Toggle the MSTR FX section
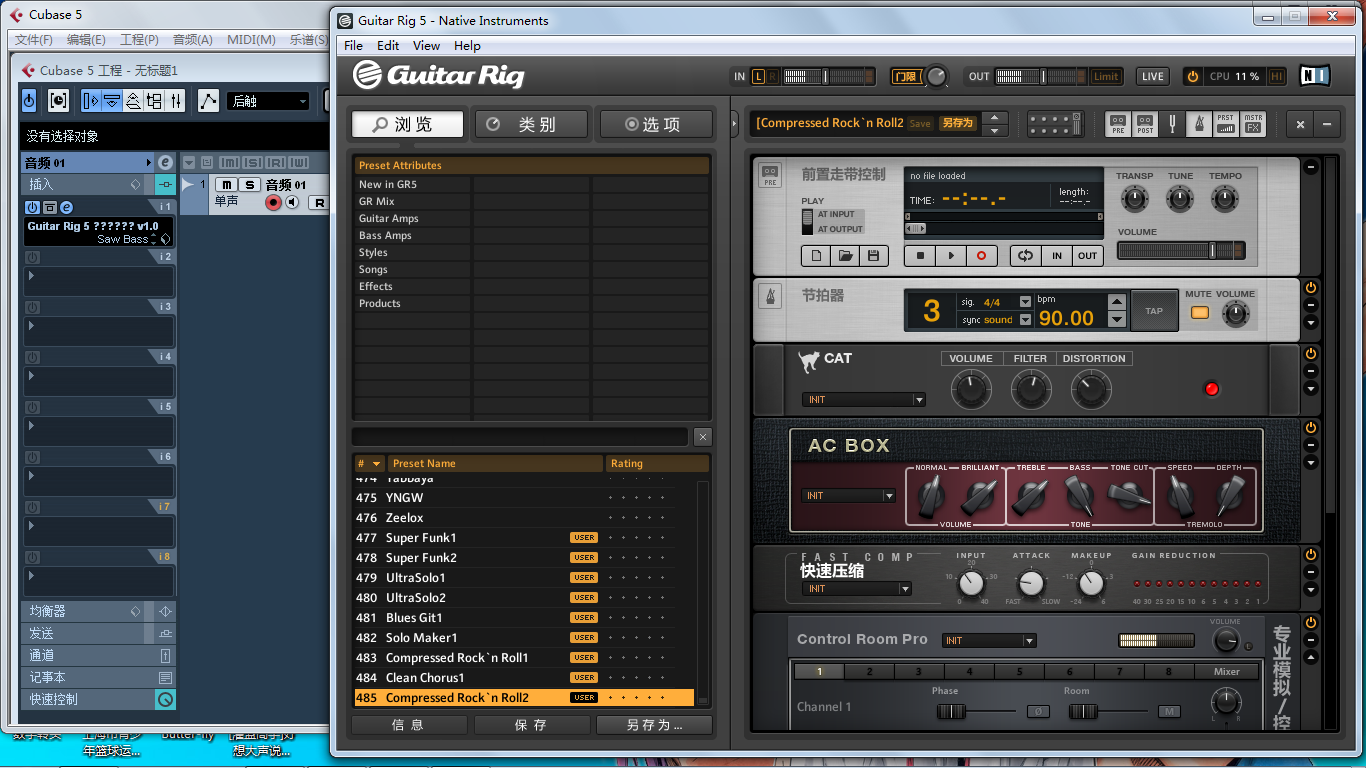The height and width of the screenshot is (768, 1366). click(x=1253, y=124)
